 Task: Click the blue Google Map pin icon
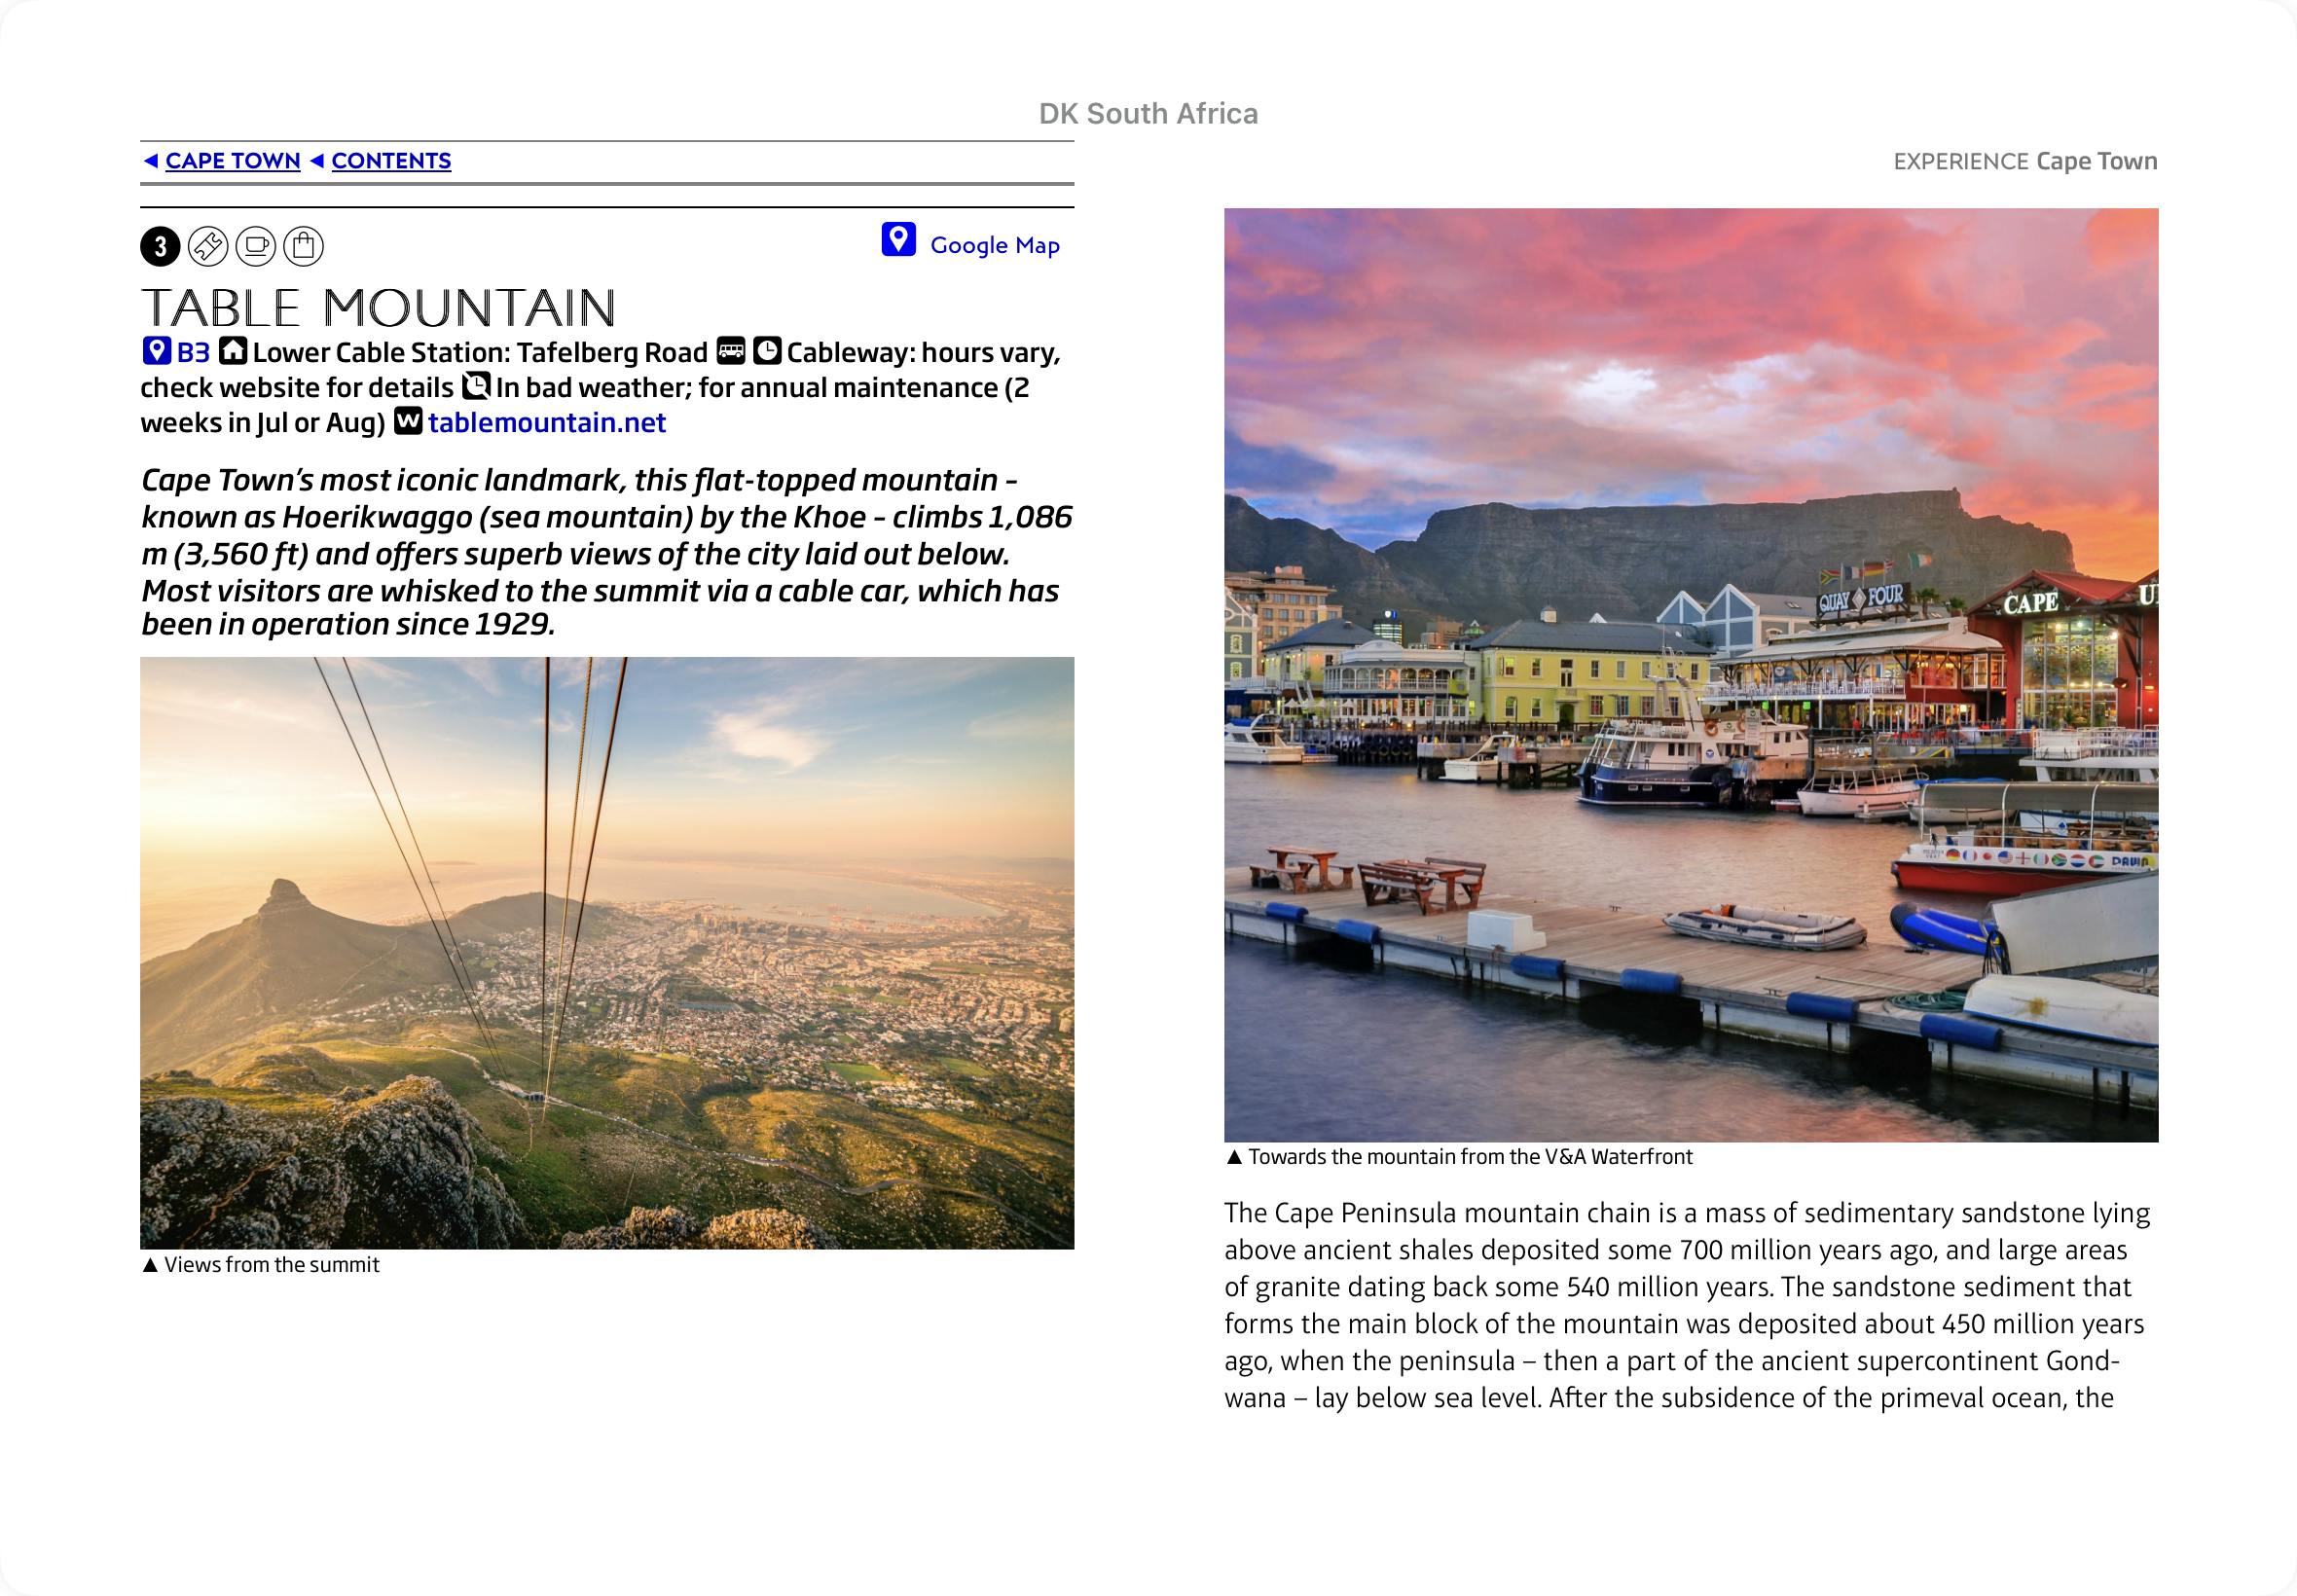(x=898, y=240)
